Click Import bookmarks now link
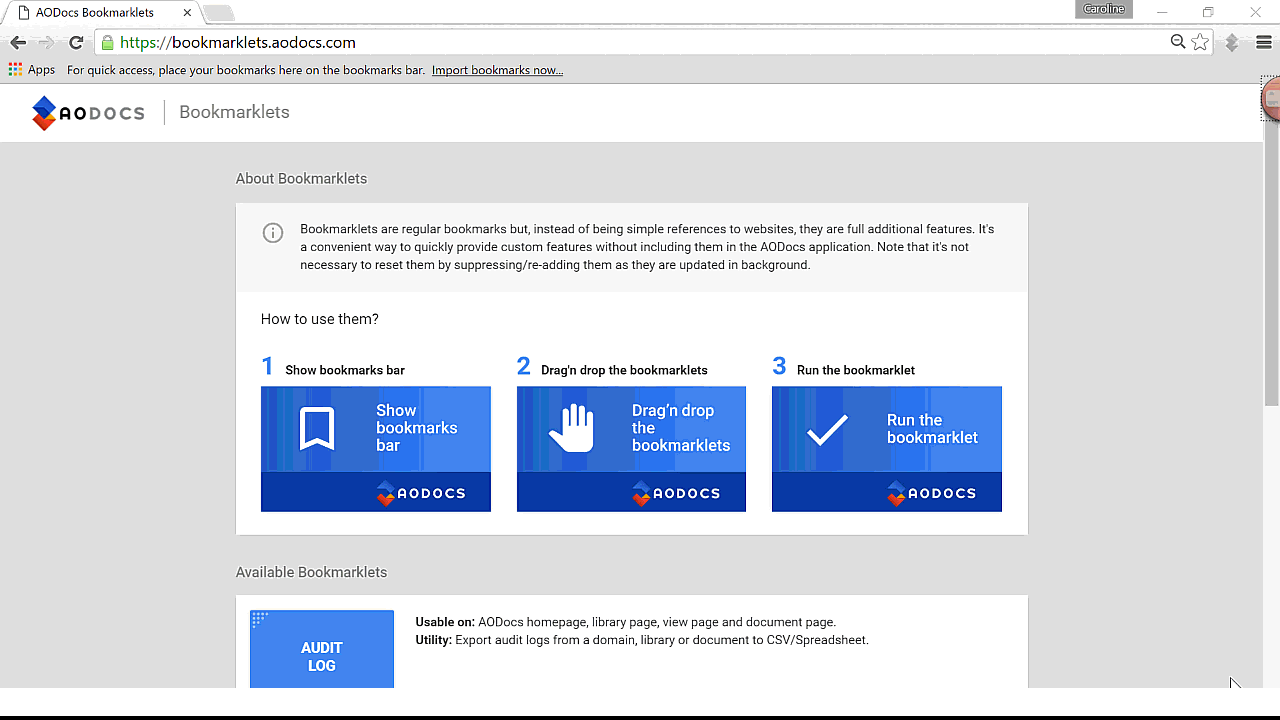Viewport: 1280px width, 720px height. tap(497, 70)
